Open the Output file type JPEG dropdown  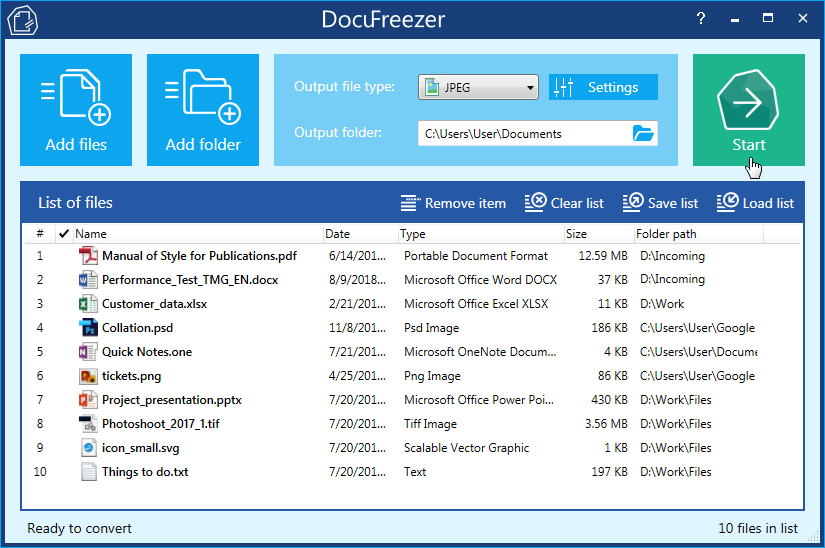click(478, 87)
